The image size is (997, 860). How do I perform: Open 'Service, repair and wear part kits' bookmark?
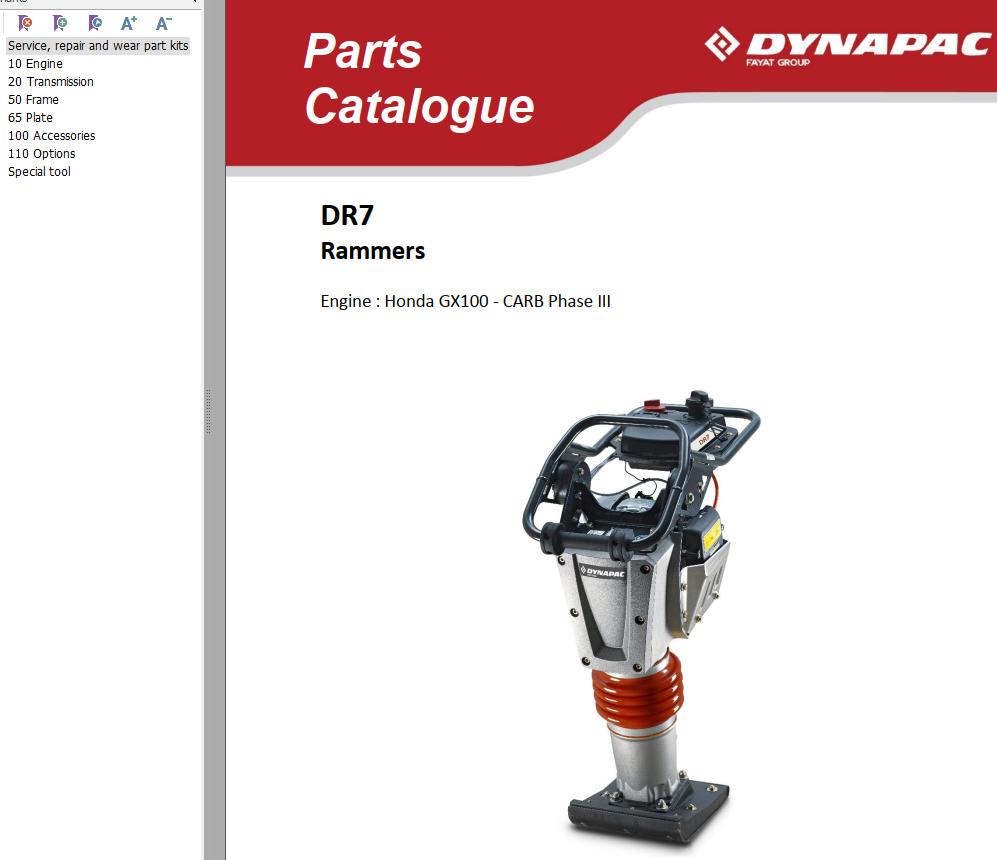click(98, 46)
